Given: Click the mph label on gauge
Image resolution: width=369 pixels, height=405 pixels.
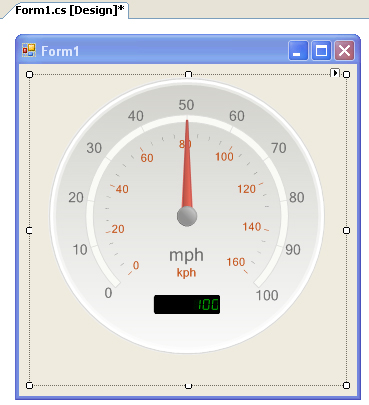Looking at the screenshot, I should tap(186, 256).
